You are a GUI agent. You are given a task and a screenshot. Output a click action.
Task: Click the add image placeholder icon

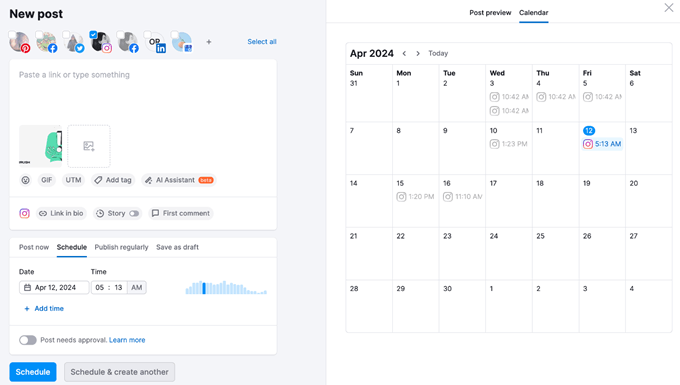pos(89,146)
